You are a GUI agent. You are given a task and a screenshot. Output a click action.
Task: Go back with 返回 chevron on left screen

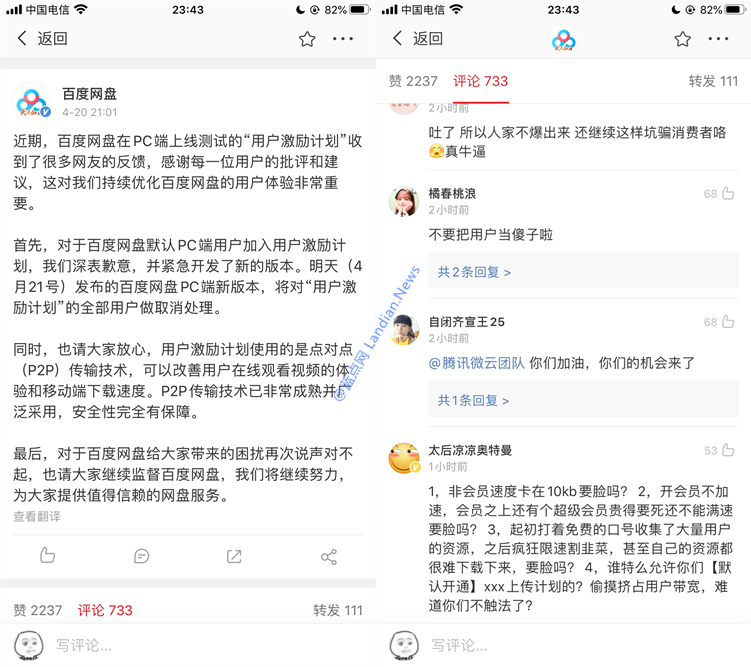click(42, 38)
